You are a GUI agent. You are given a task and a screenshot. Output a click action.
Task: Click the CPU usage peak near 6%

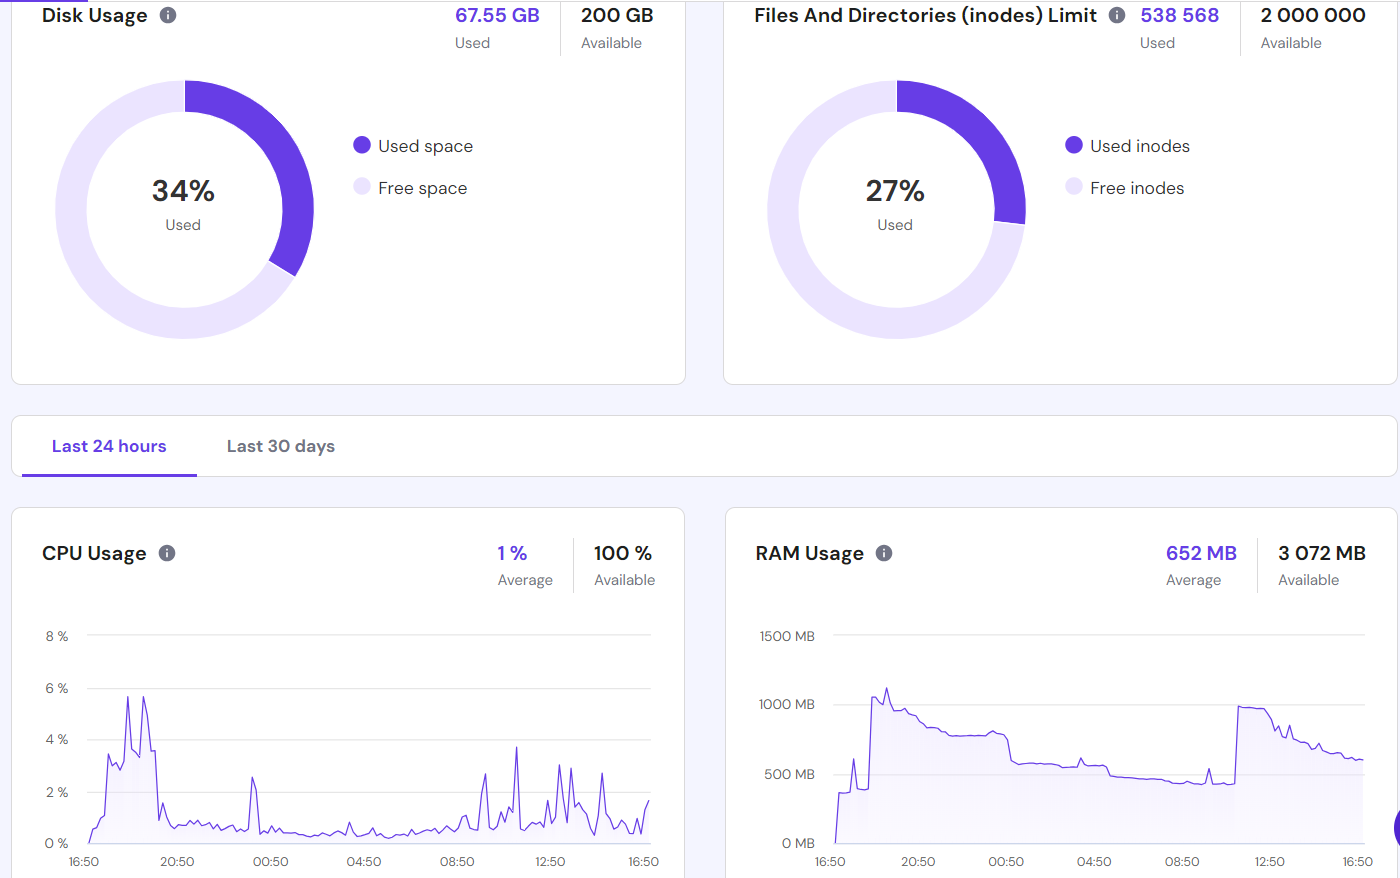128,697
